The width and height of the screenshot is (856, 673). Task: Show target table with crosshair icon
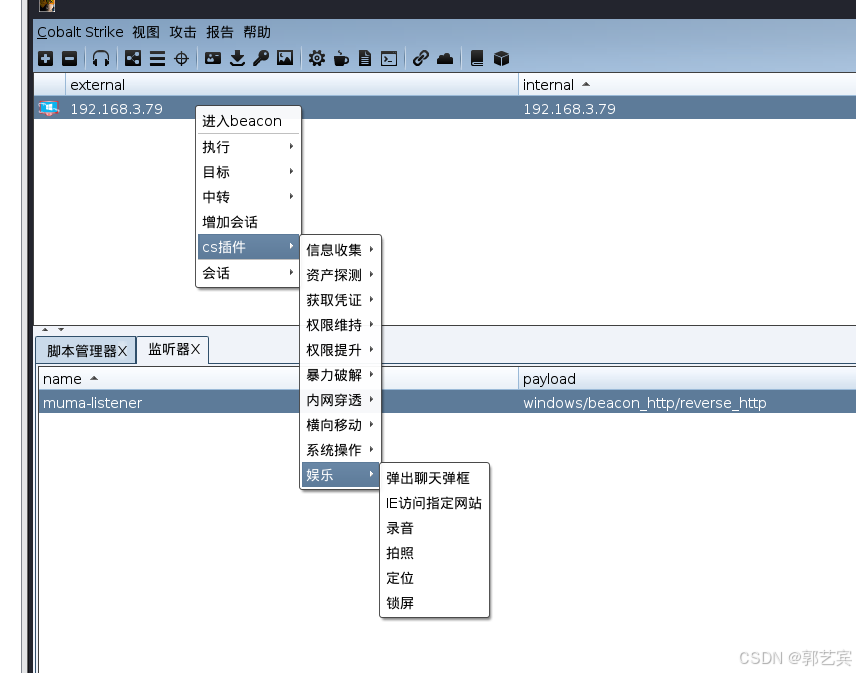coord(181,58)
